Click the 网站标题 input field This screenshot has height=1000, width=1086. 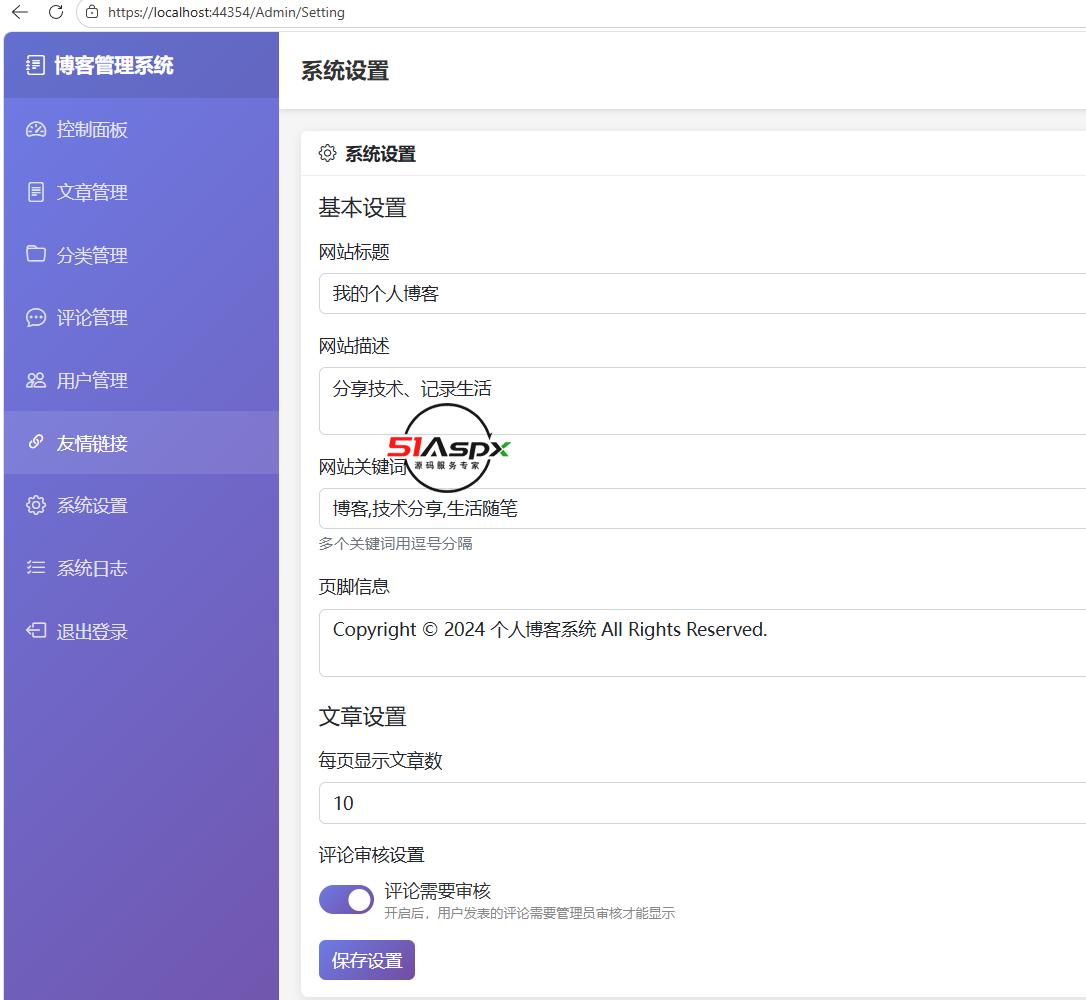(x=702, y=294)
